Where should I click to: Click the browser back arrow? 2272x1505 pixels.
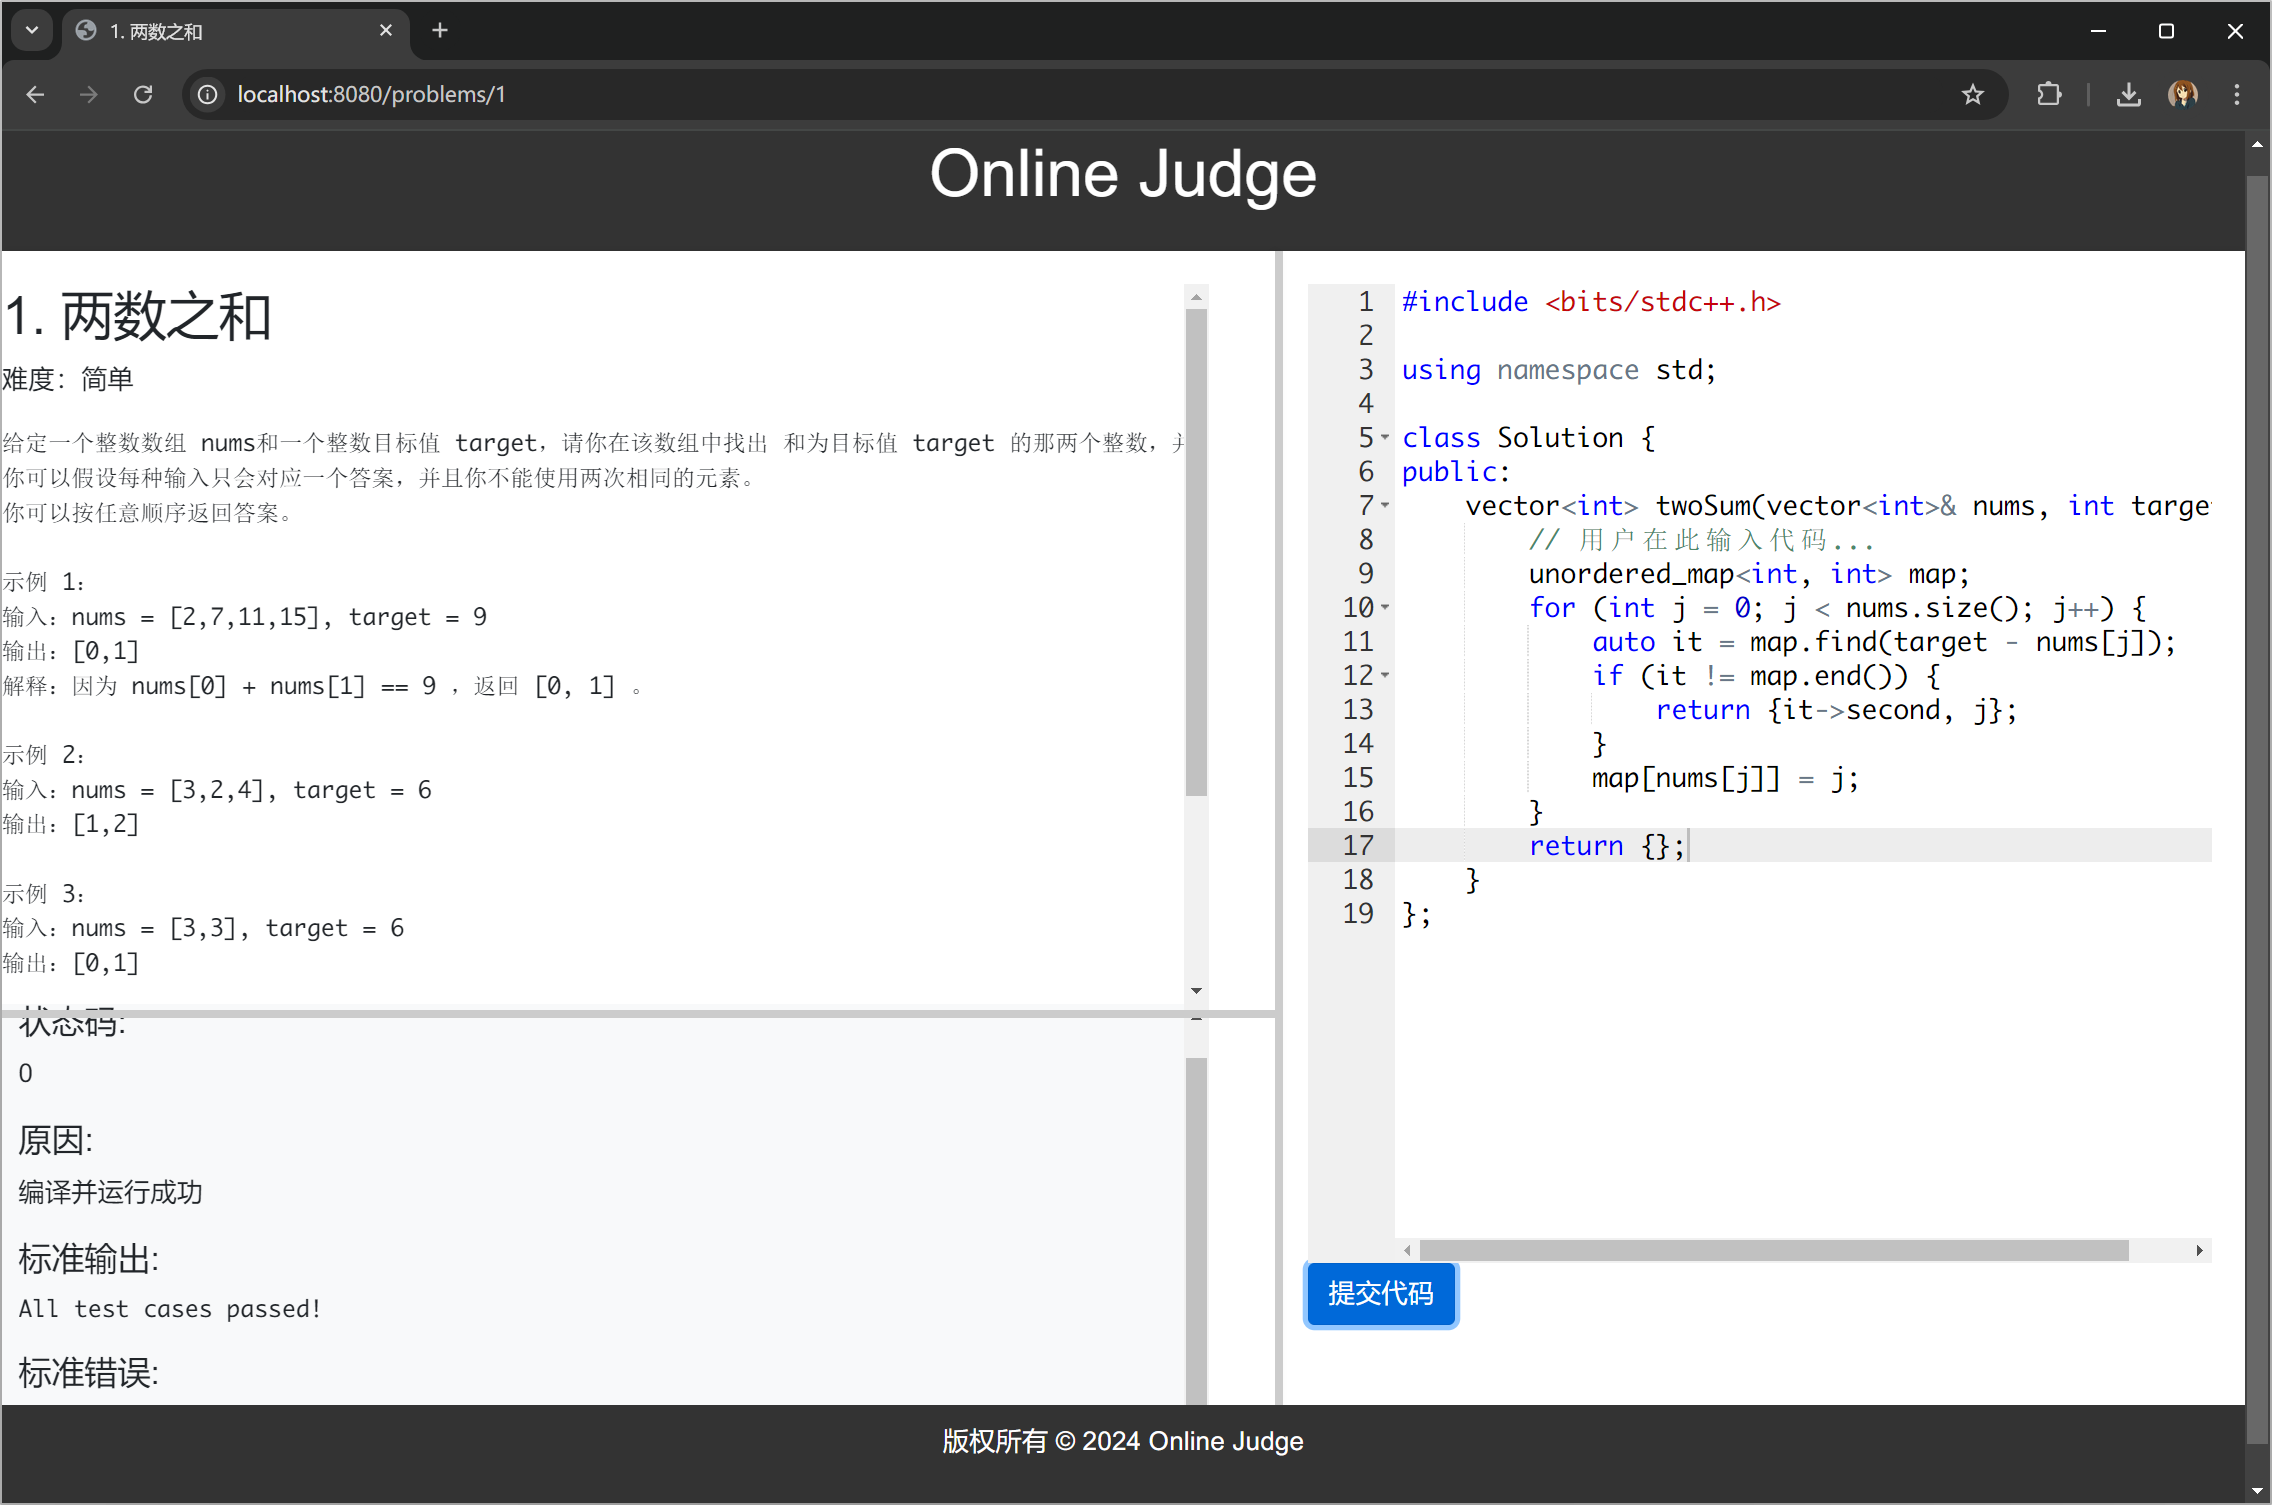35,94
